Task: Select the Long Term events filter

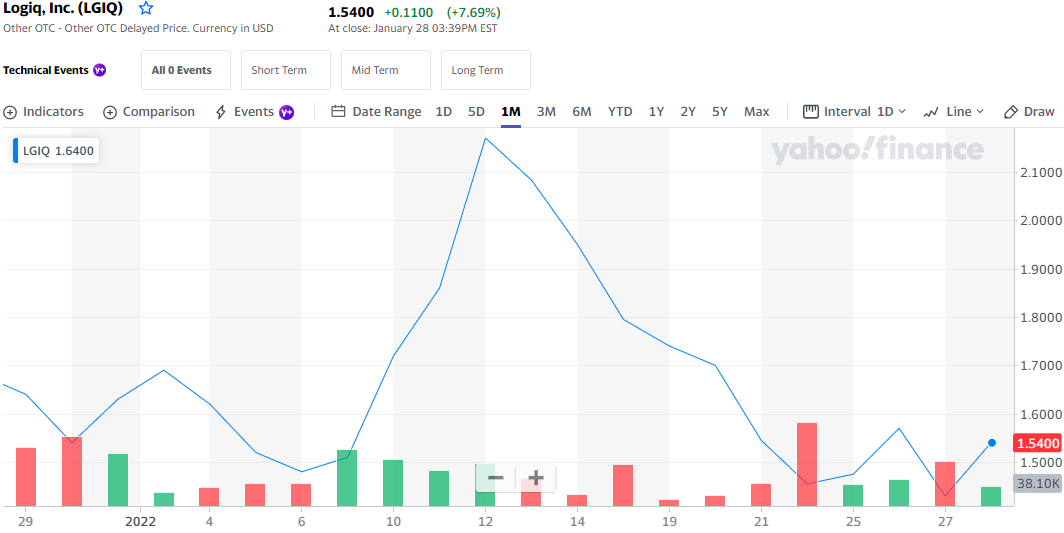Action: (x=486, y=70)
